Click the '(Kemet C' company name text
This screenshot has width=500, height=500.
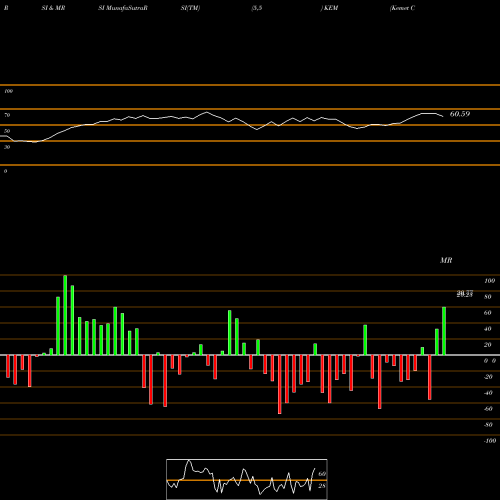(402, 8)
